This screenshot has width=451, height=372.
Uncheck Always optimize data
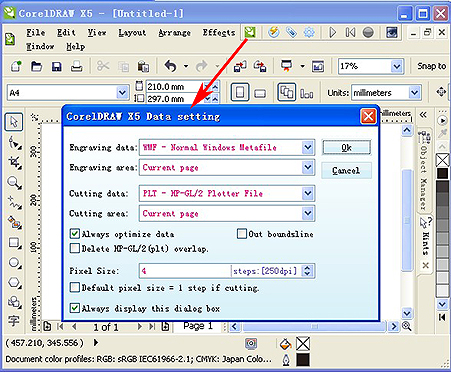click(75, 233)
